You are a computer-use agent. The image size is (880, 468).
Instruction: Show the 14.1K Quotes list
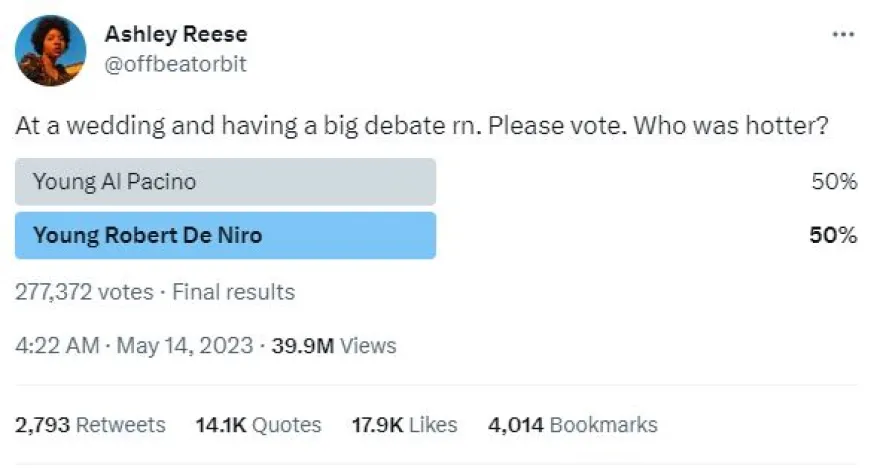click(x=258, y=424)
